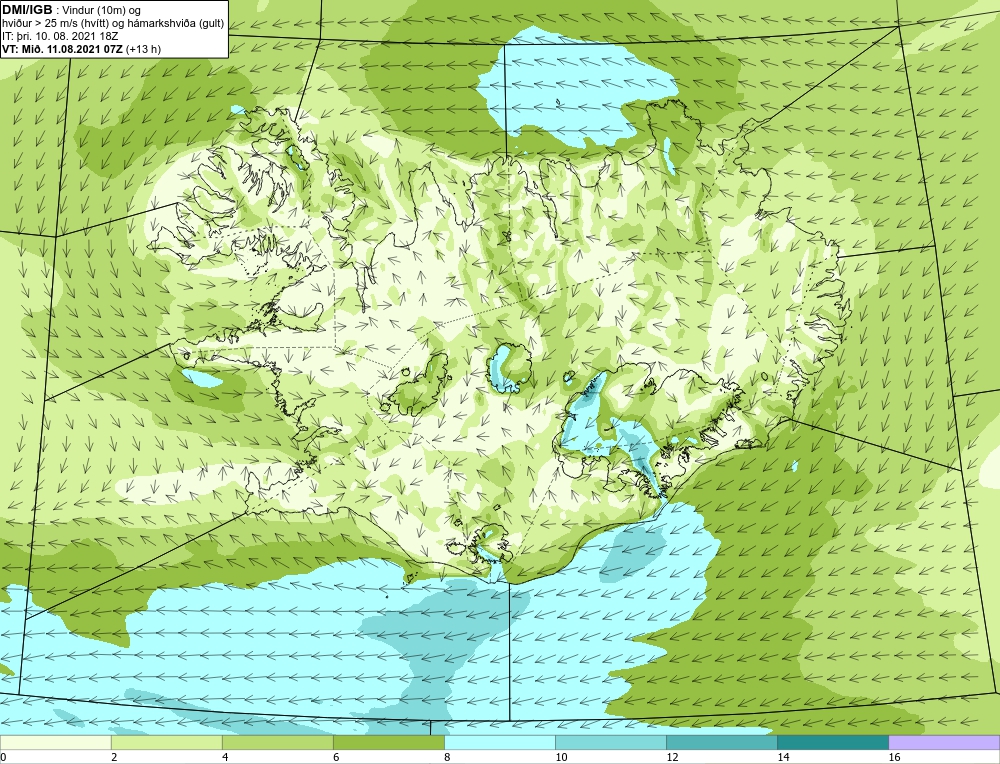Screen dimensions: 1000x764
Task: Click the 6–8 m/s dark green swatch
Action: click(388, 742)
